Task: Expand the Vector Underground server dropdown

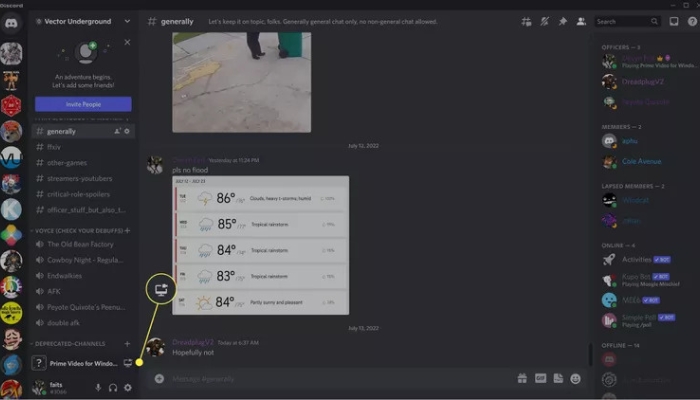Action: [127, 21]
